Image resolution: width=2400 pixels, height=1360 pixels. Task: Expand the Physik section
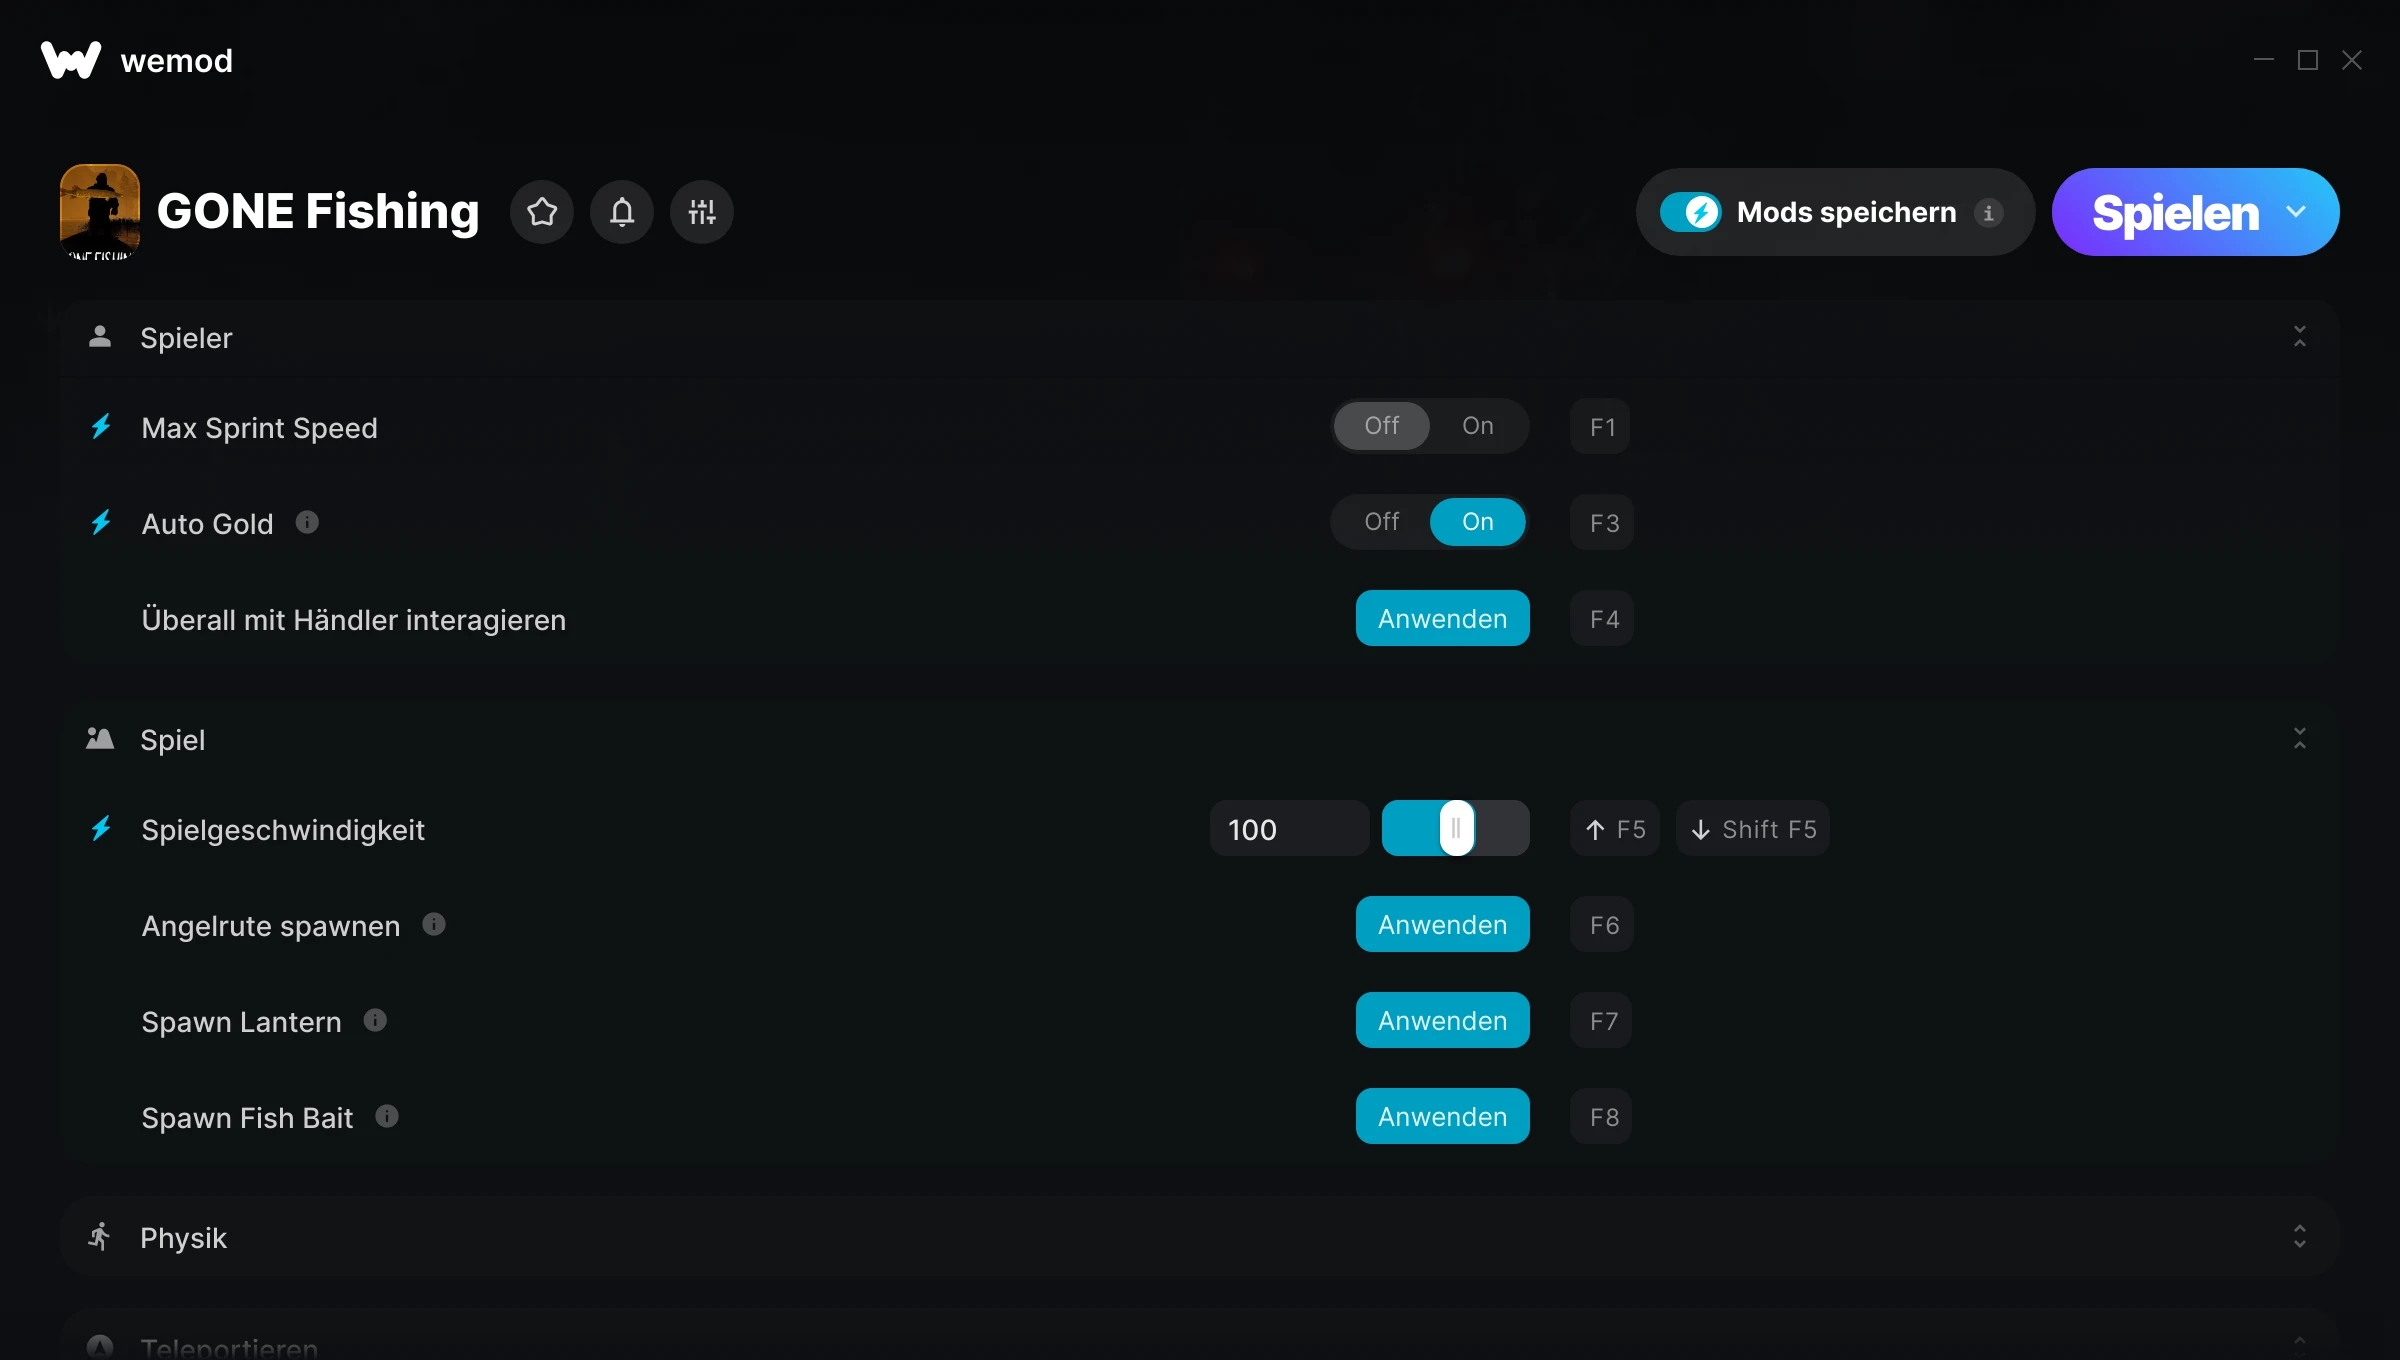pyautogui.click(x=2299, y=1237)
